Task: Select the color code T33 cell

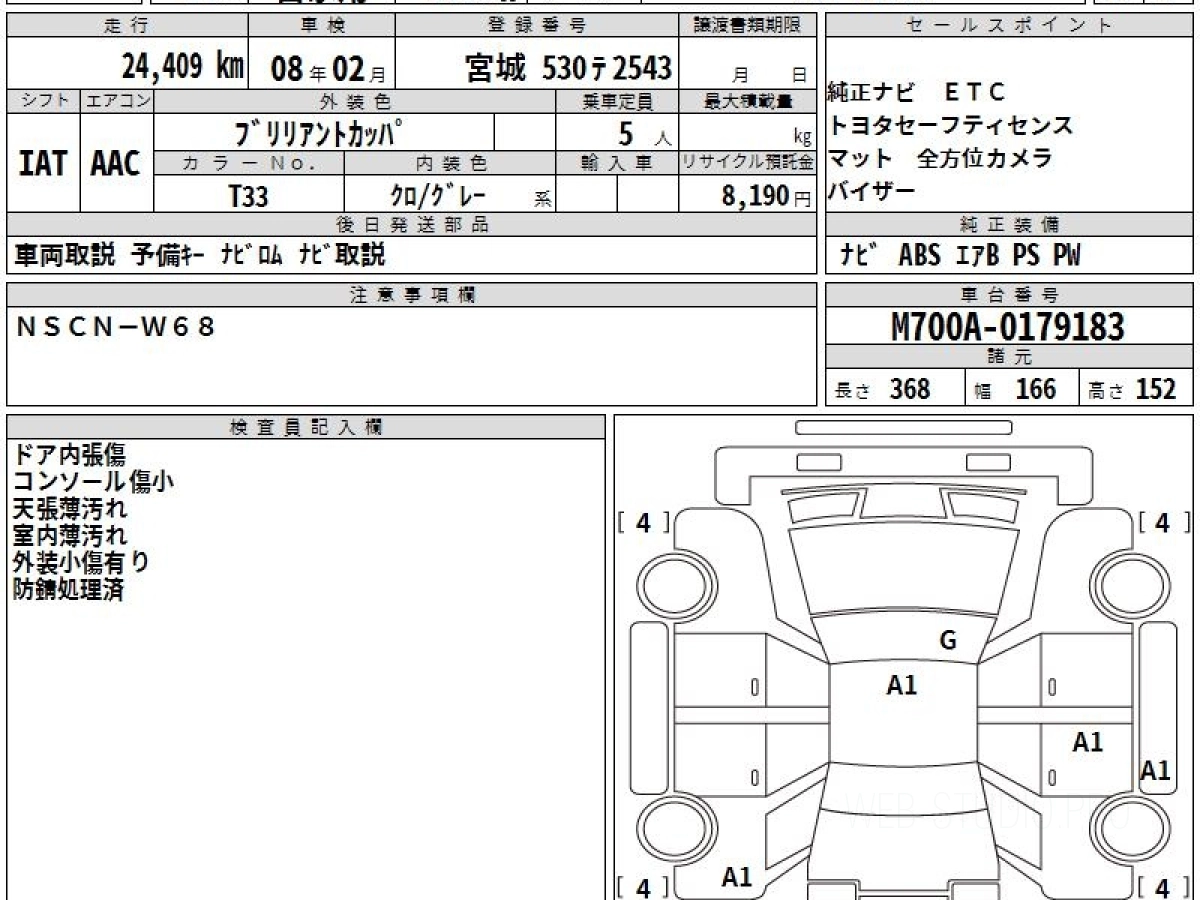Action: point(248,196)
